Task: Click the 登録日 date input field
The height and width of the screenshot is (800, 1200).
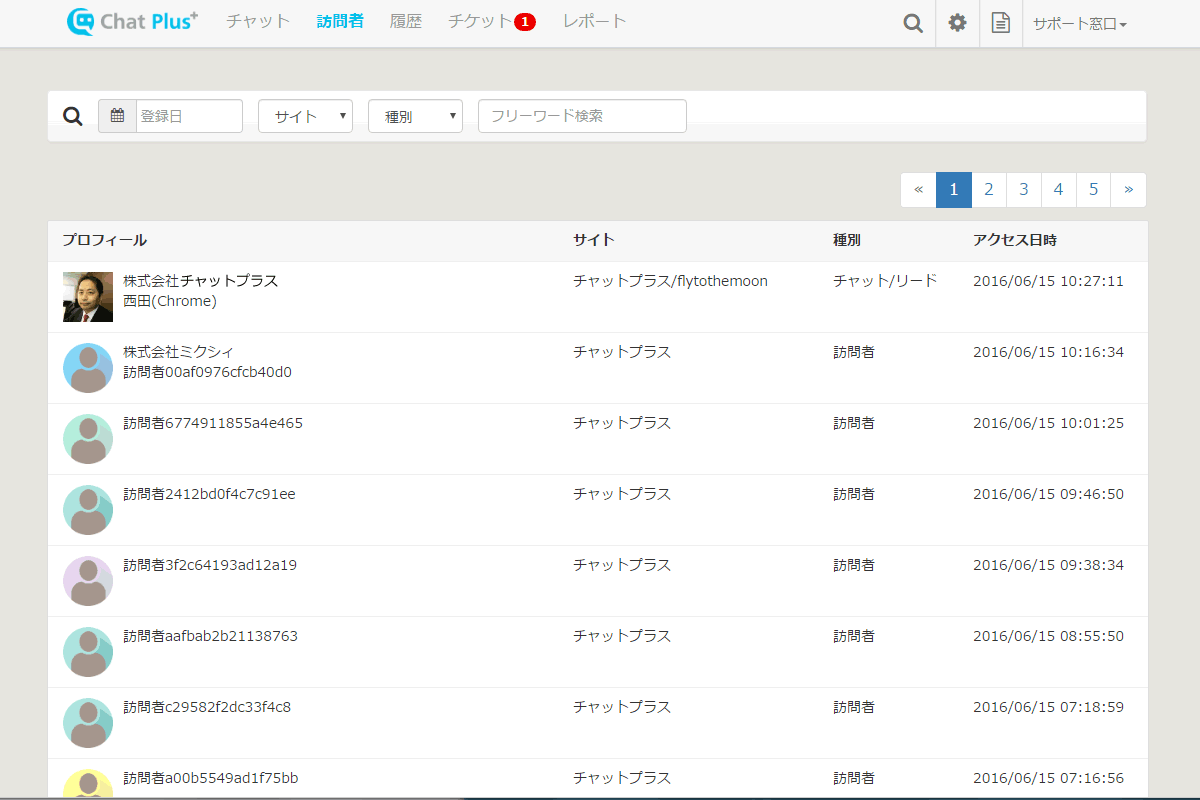Action: click(189, 116)
